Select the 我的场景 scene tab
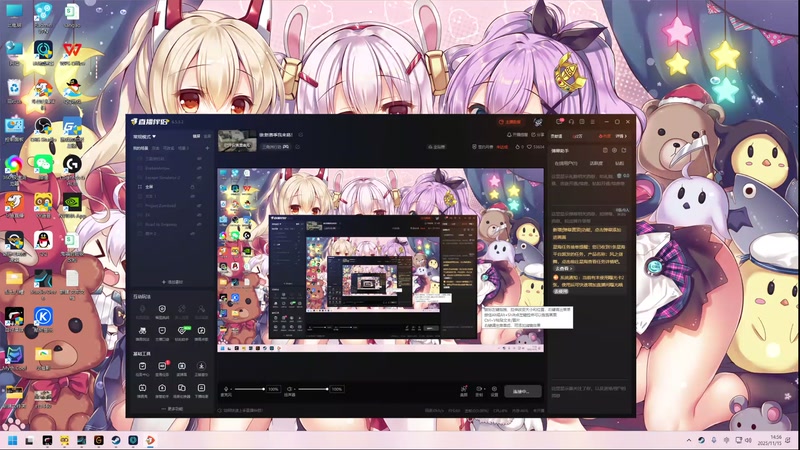This screenshot has height=450, width=800. pyautogui.click(x=141, y=148)
